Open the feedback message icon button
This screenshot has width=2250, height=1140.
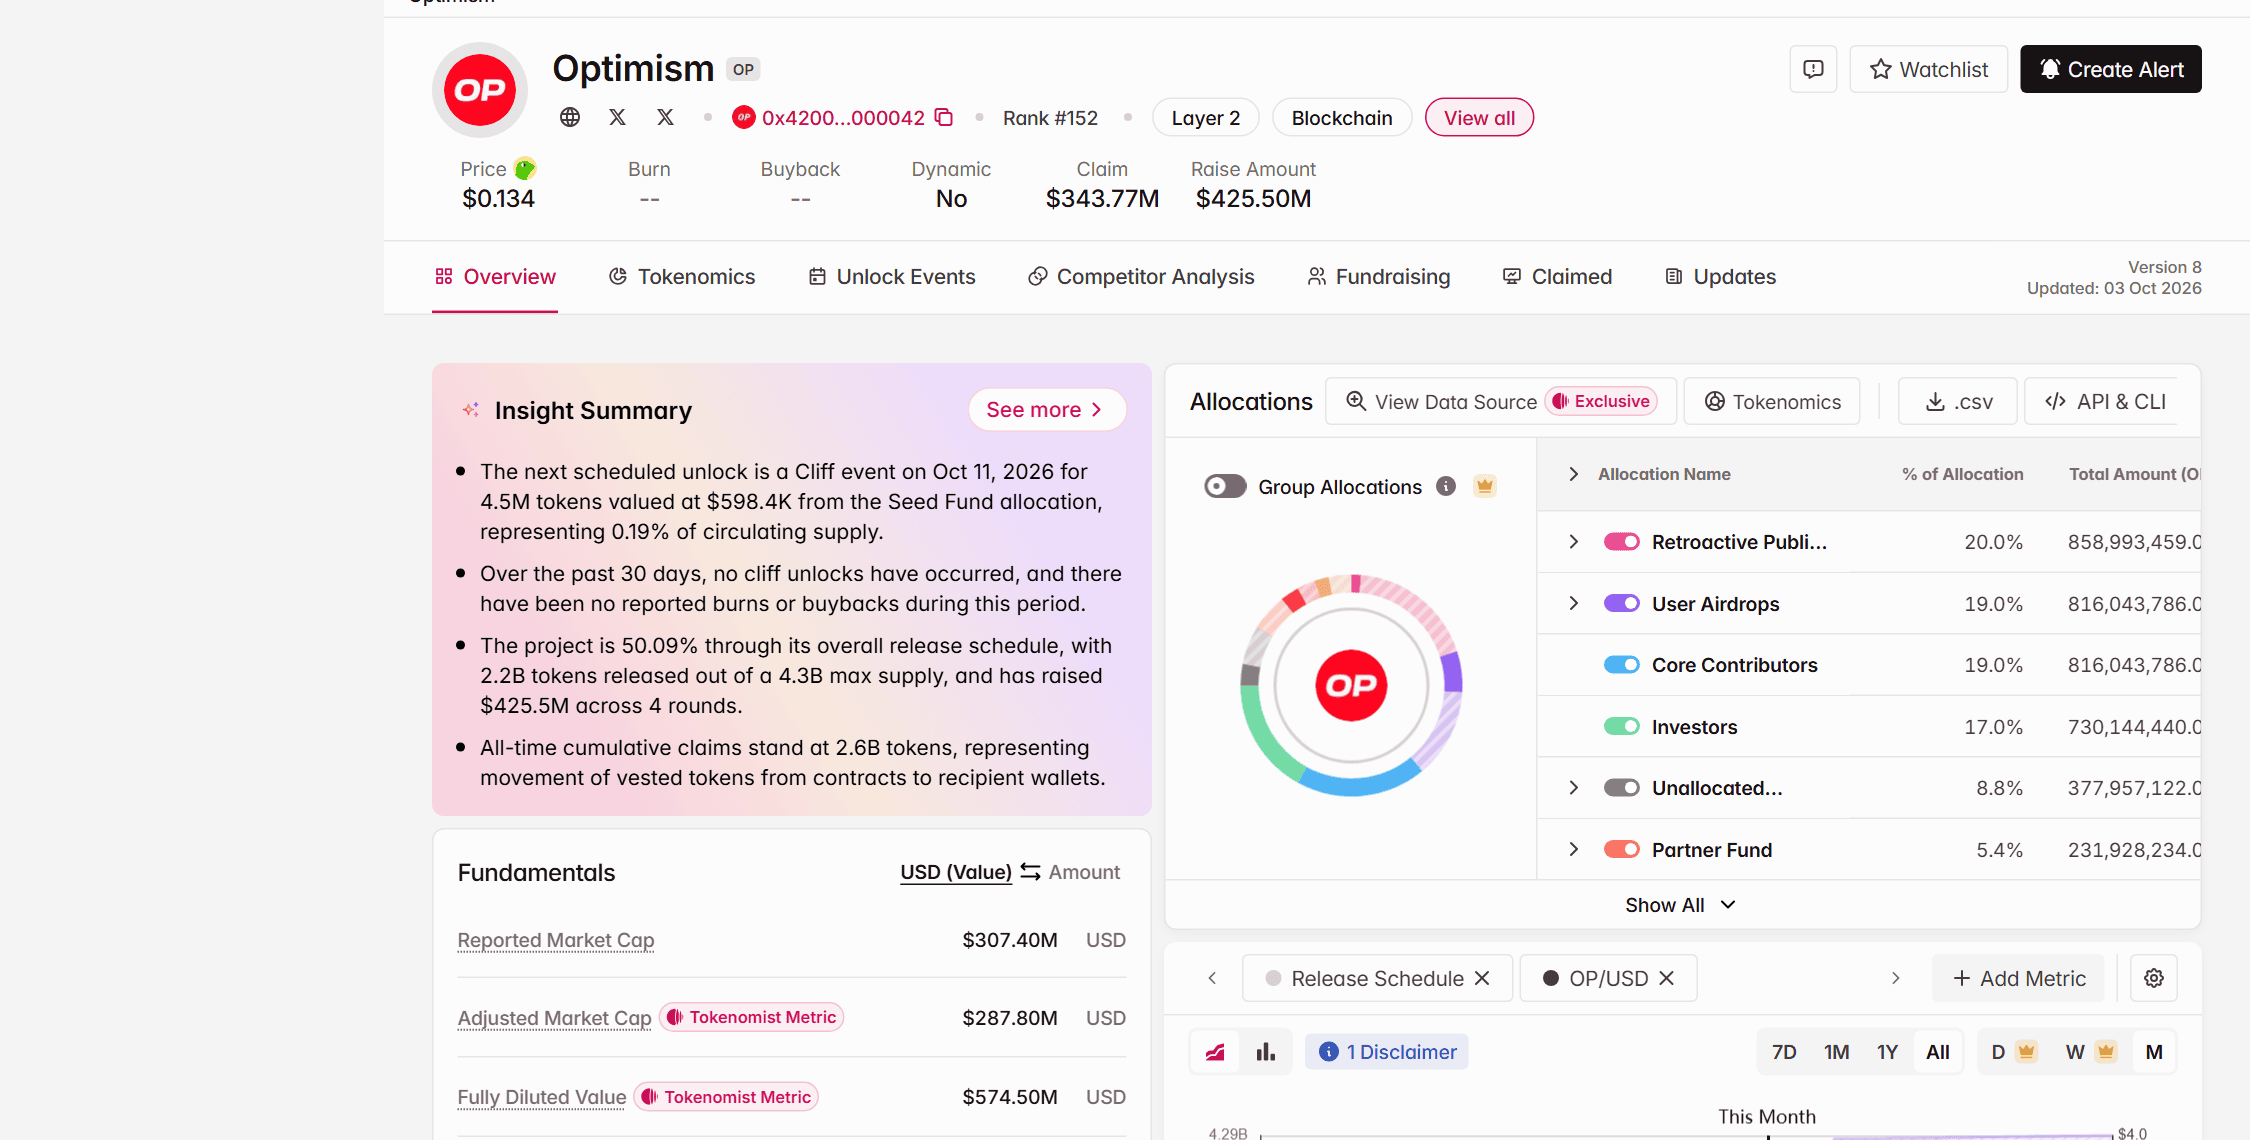[x=1813, y=69]
